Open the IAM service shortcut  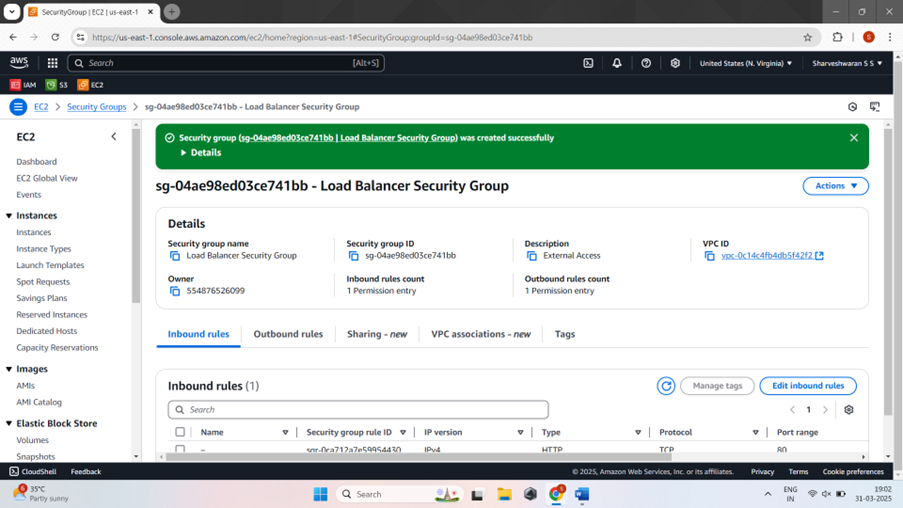pyautogui.click(x=23, y=85)
